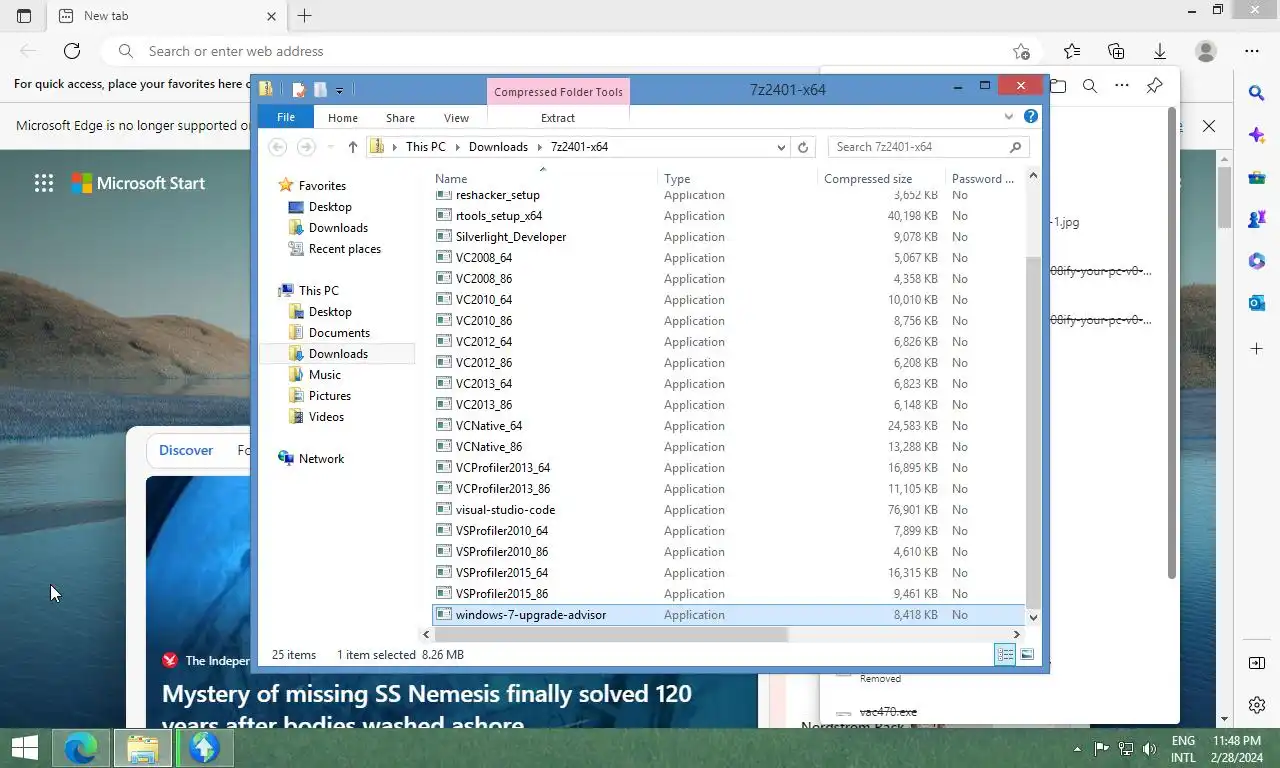Viewport: 1280px width, 768px height.
Task: Open Customize Quick Access Toolbar dropdown
Action: point(339,91)
